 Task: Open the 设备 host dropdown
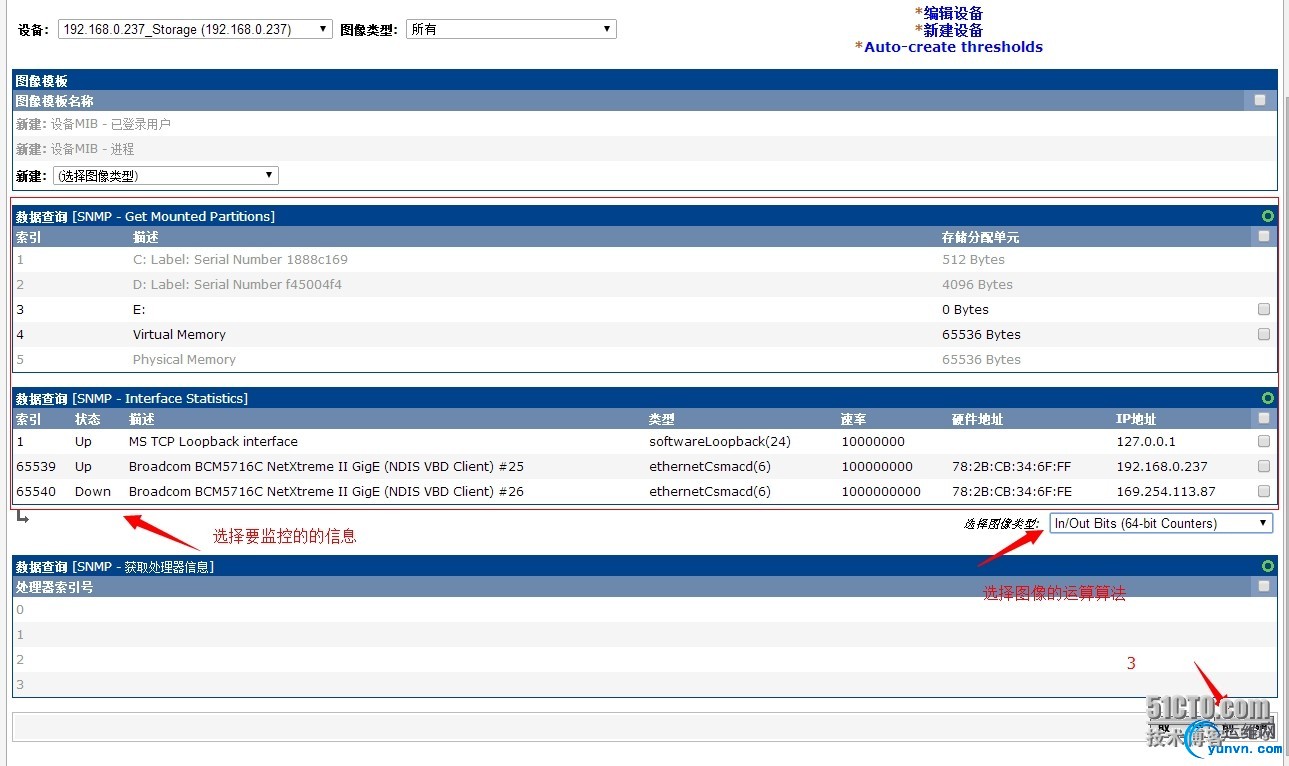click(195, 29)
